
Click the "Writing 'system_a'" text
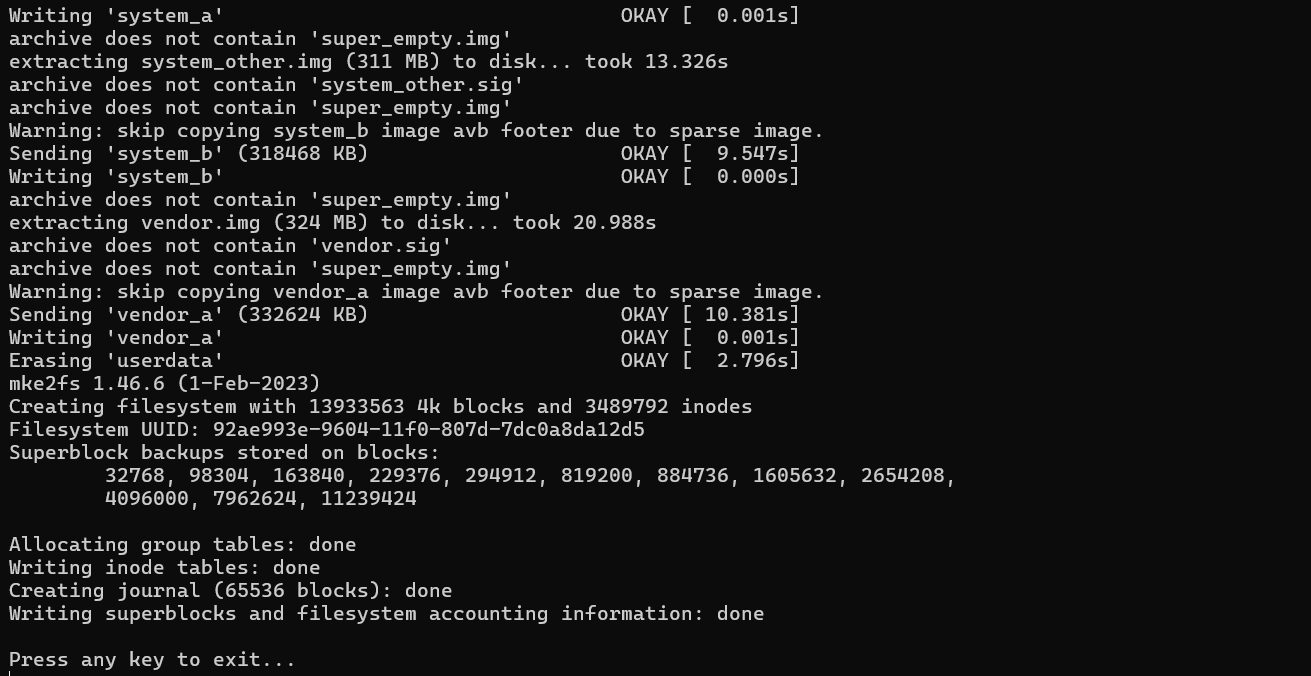[x=116, y=16]
